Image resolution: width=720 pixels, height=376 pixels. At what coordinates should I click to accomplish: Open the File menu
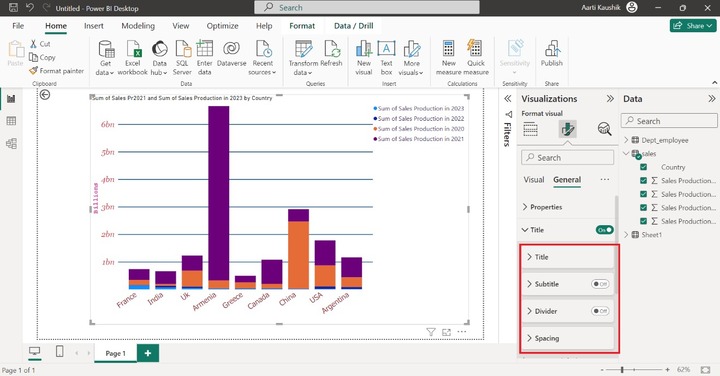coord(18,26)
